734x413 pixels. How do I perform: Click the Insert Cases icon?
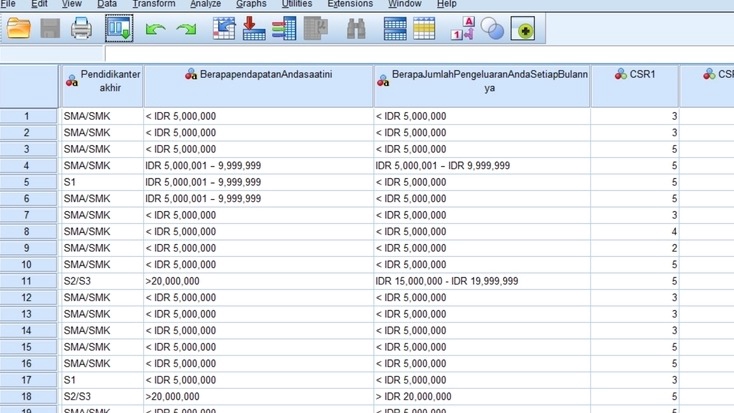(x=395, y=29)
